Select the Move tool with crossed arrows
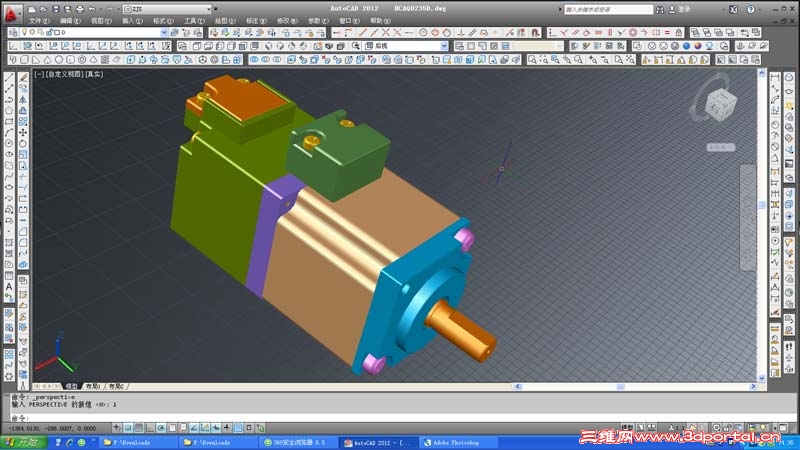 pos(23,133)
